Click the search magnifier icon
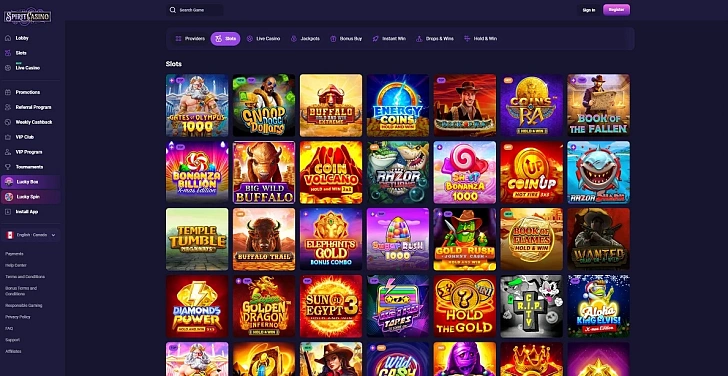 tap(173, 10)
